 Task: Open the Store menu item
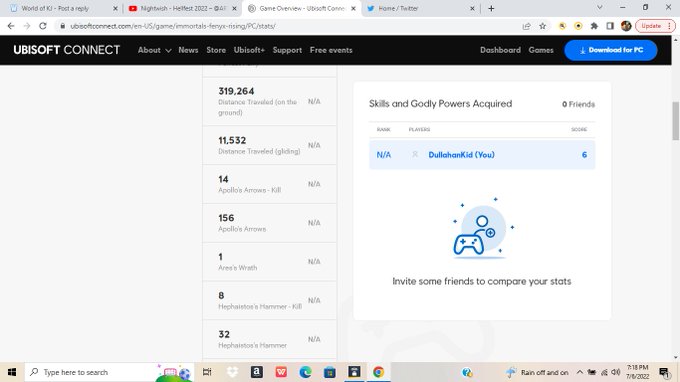click(x=216, y=50)
